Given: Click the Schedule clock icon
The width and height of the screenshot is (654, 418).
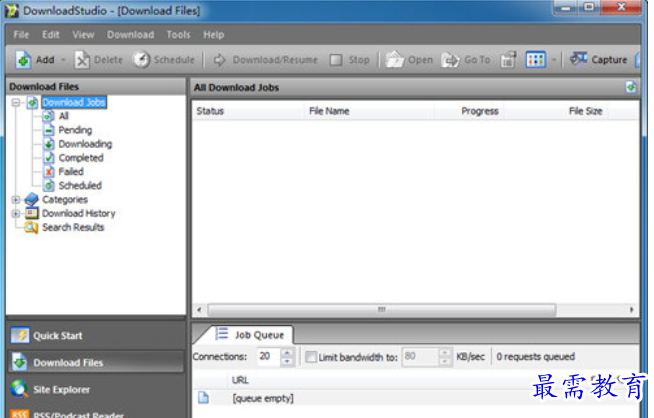Looking at the screenshot, I should point(141,60).
